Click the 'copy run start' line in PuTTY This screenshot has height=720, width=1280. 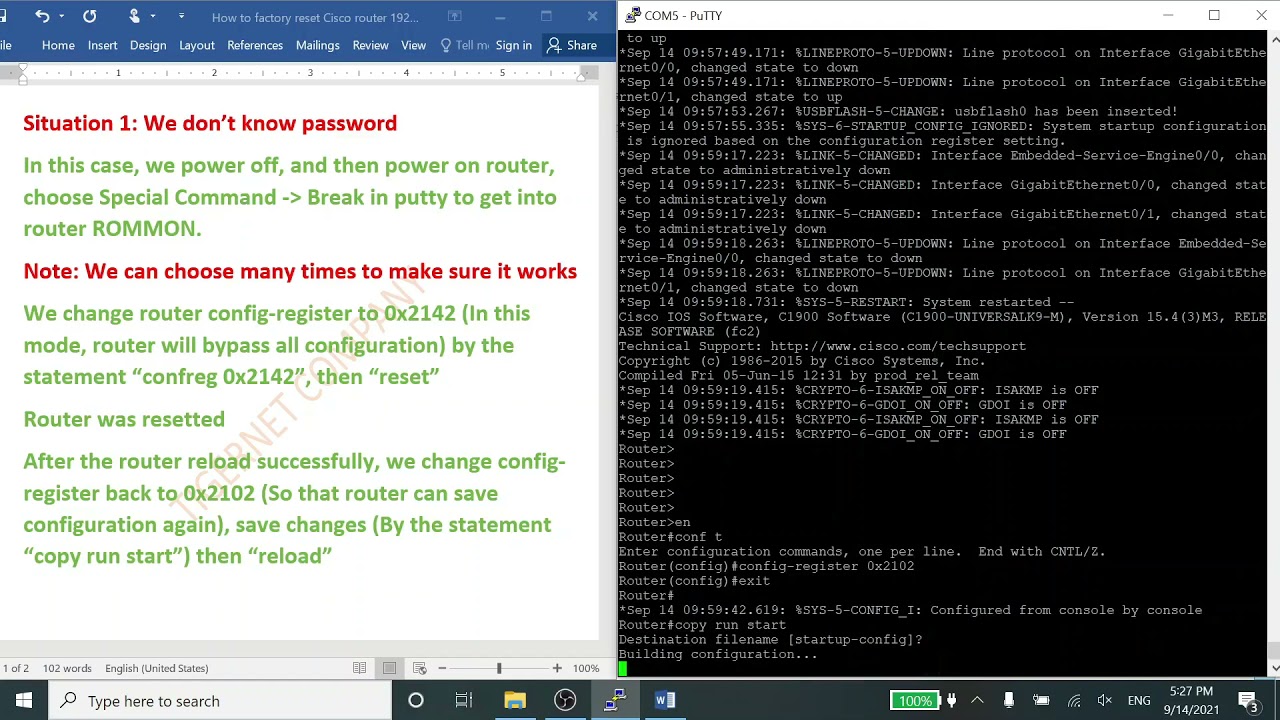702,625
